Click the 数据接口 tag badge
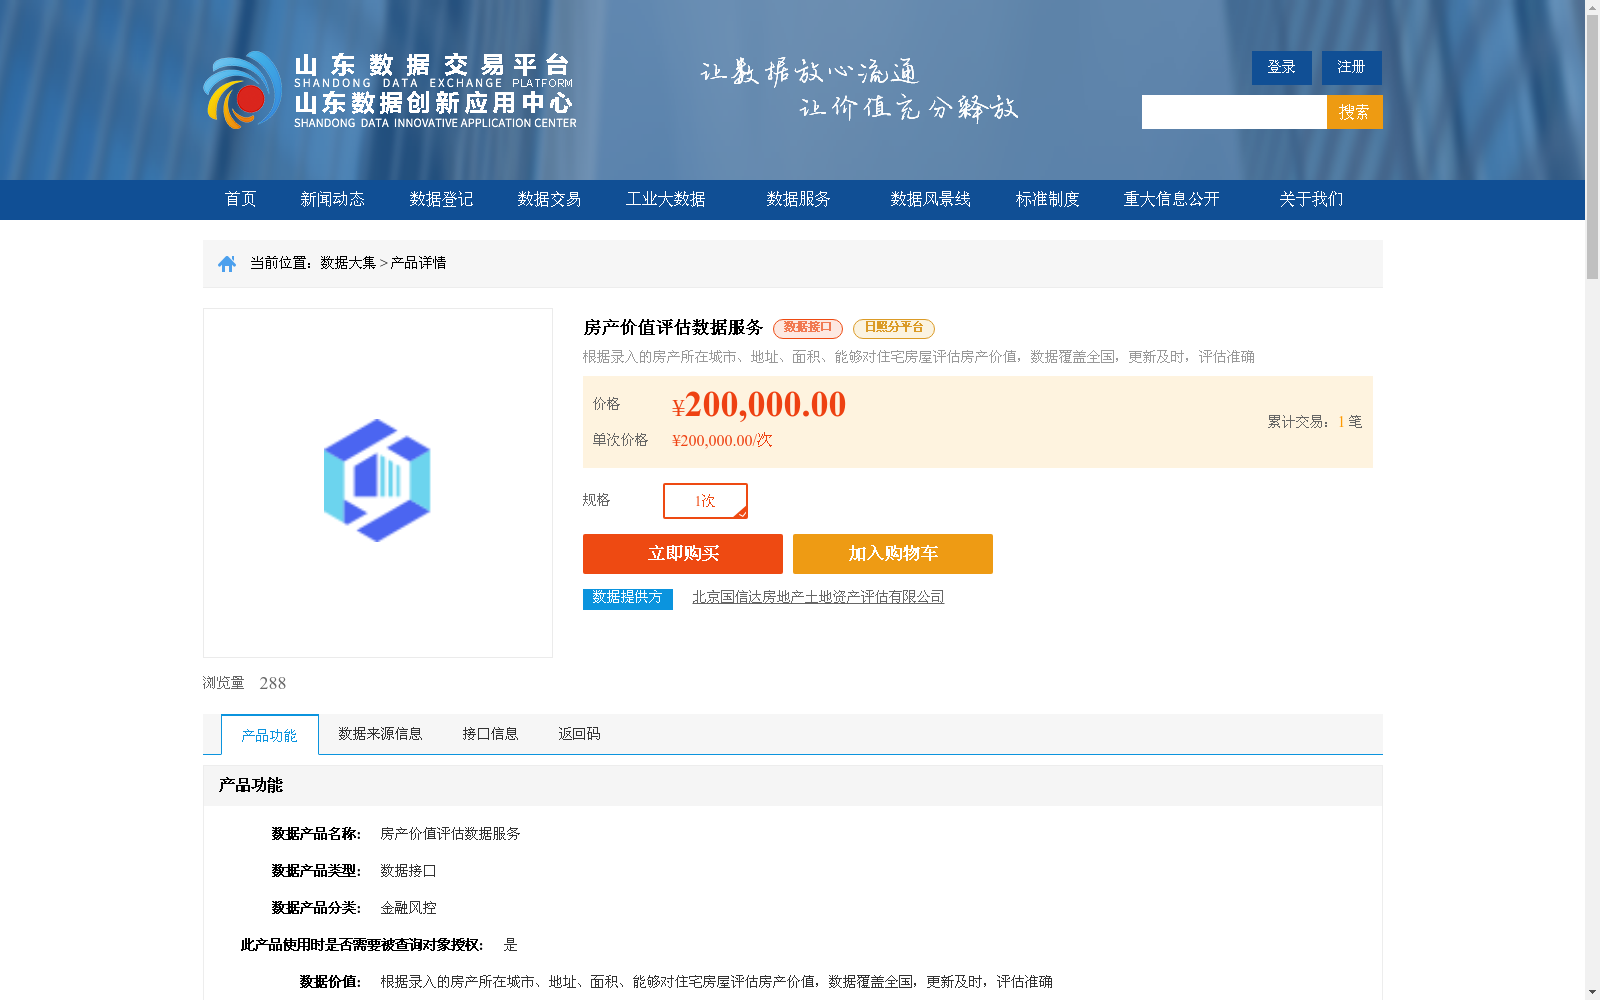 [808, 328]
